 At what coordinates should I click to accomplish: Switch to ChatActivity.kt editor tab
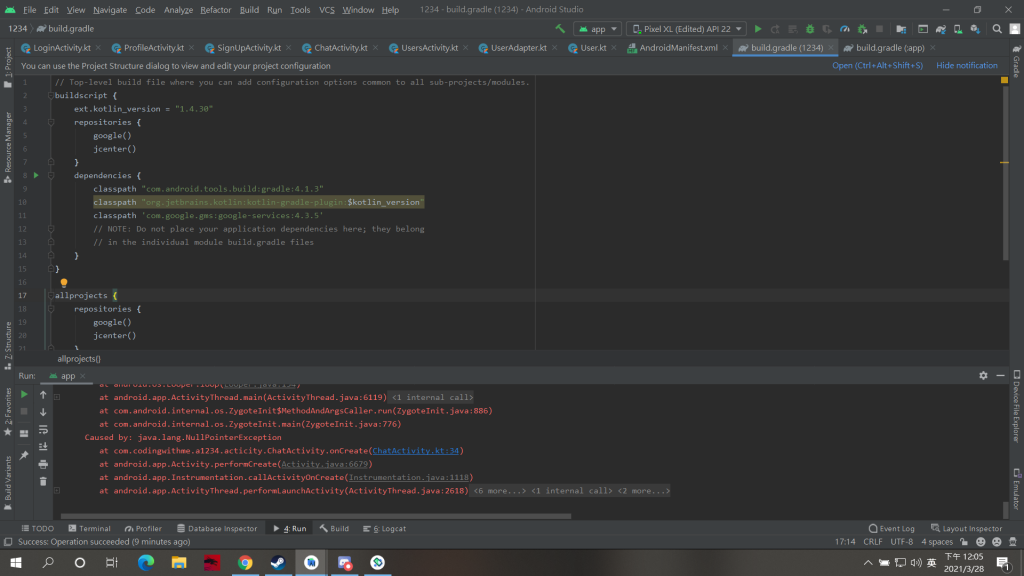pyautogui.click(x=340, y=48)
